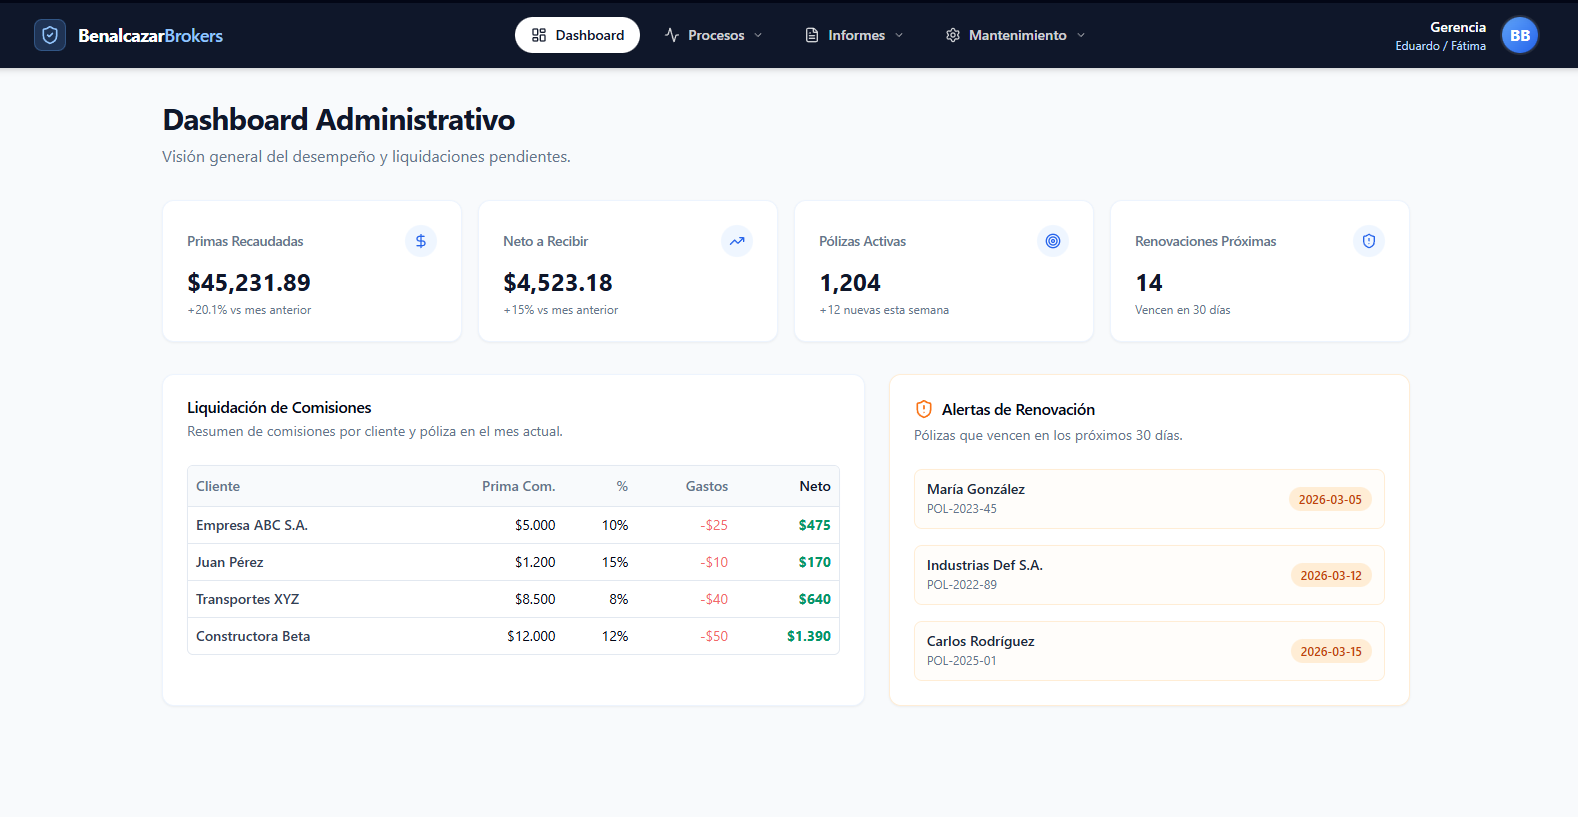The image size is (1578, 817).
Task: Select the Empresa ABC S.A. row
Action: [512, 525]
